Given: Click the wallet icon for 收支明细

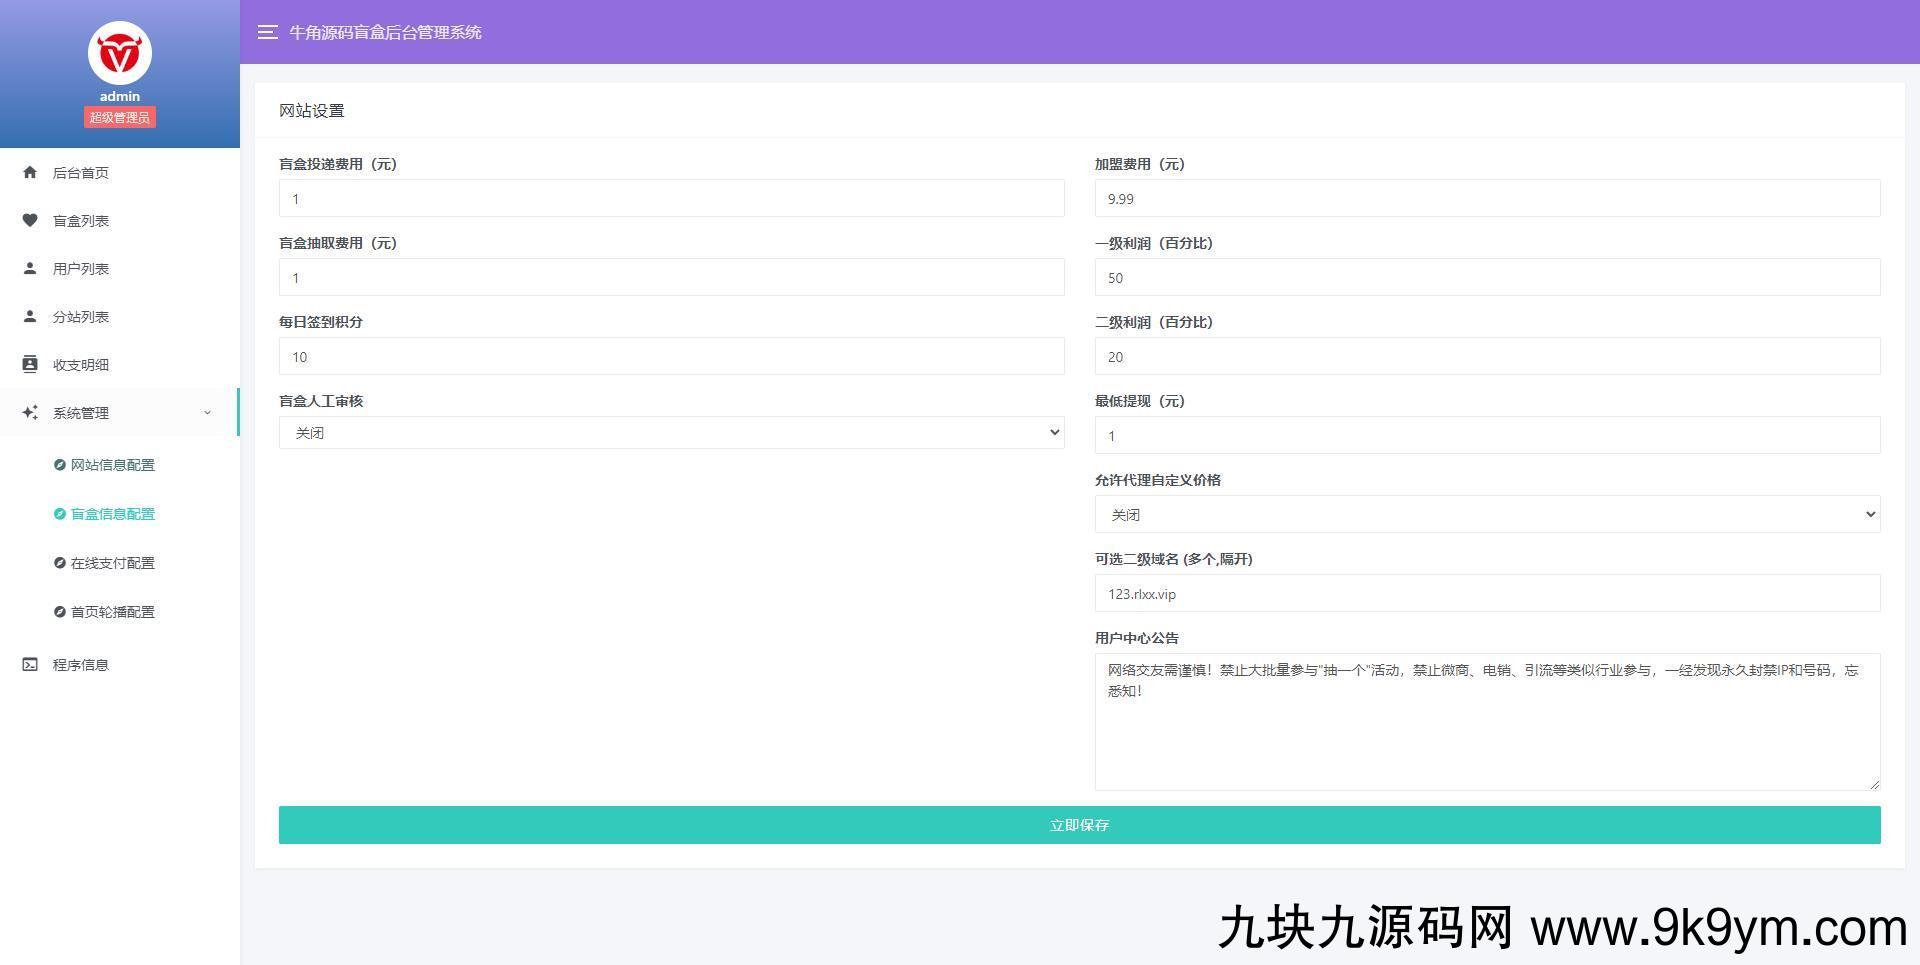Looking at the screenshot, I should [30, 364].
